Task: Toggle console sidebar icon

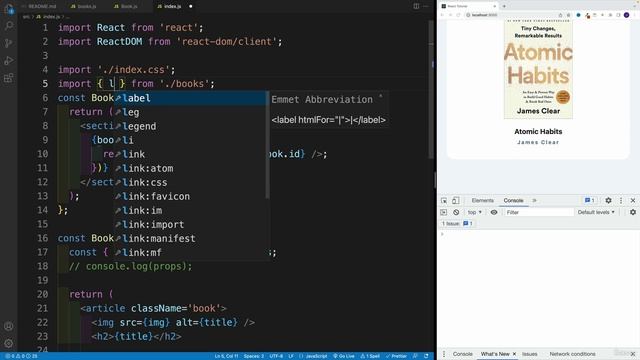Action: (444, 212)
